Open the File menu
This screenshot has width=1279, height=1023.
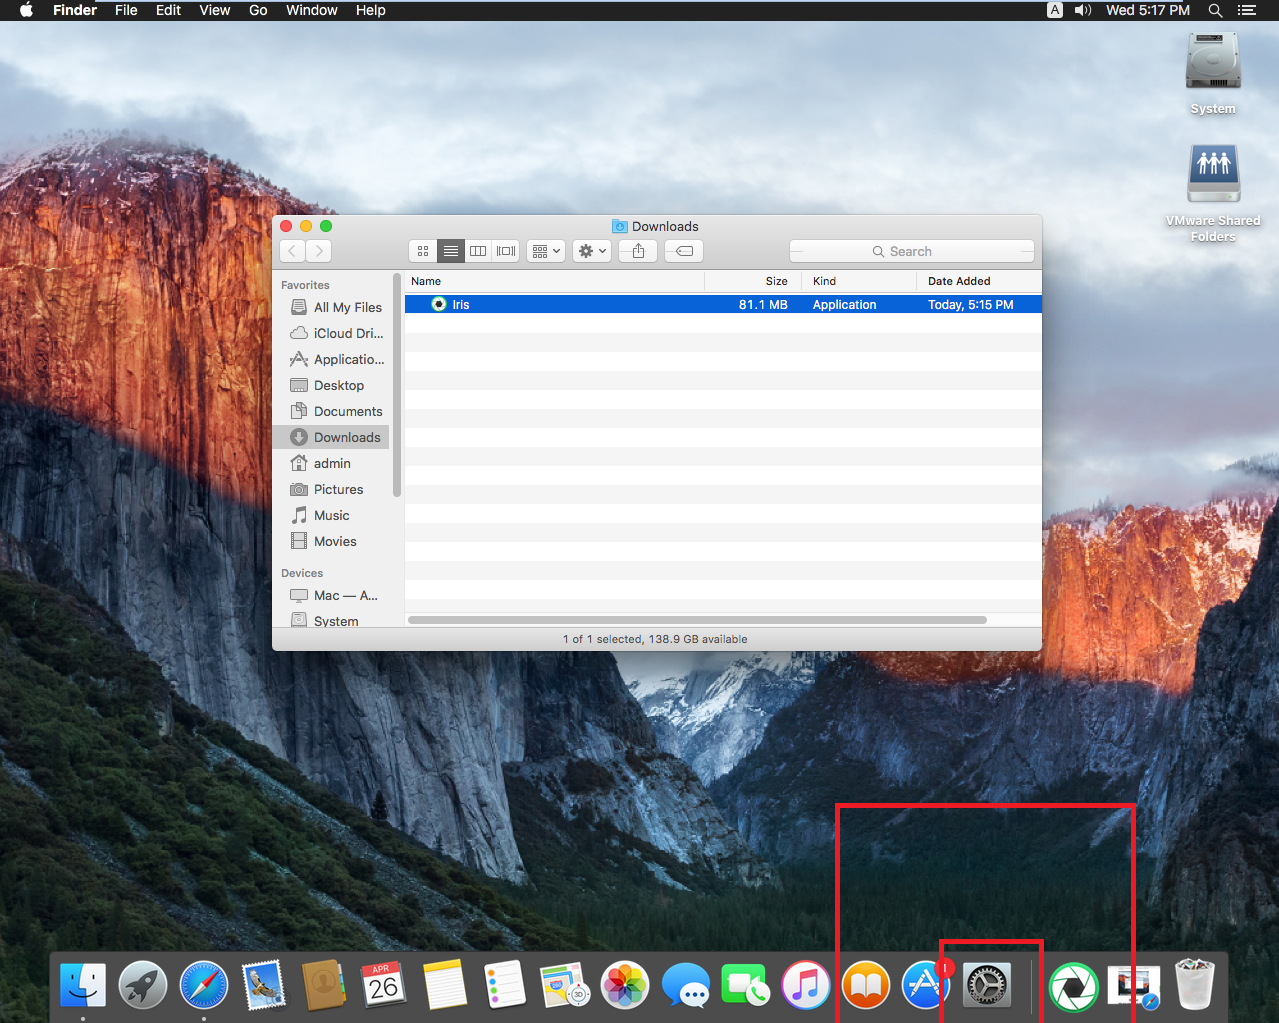coord(126,10)
